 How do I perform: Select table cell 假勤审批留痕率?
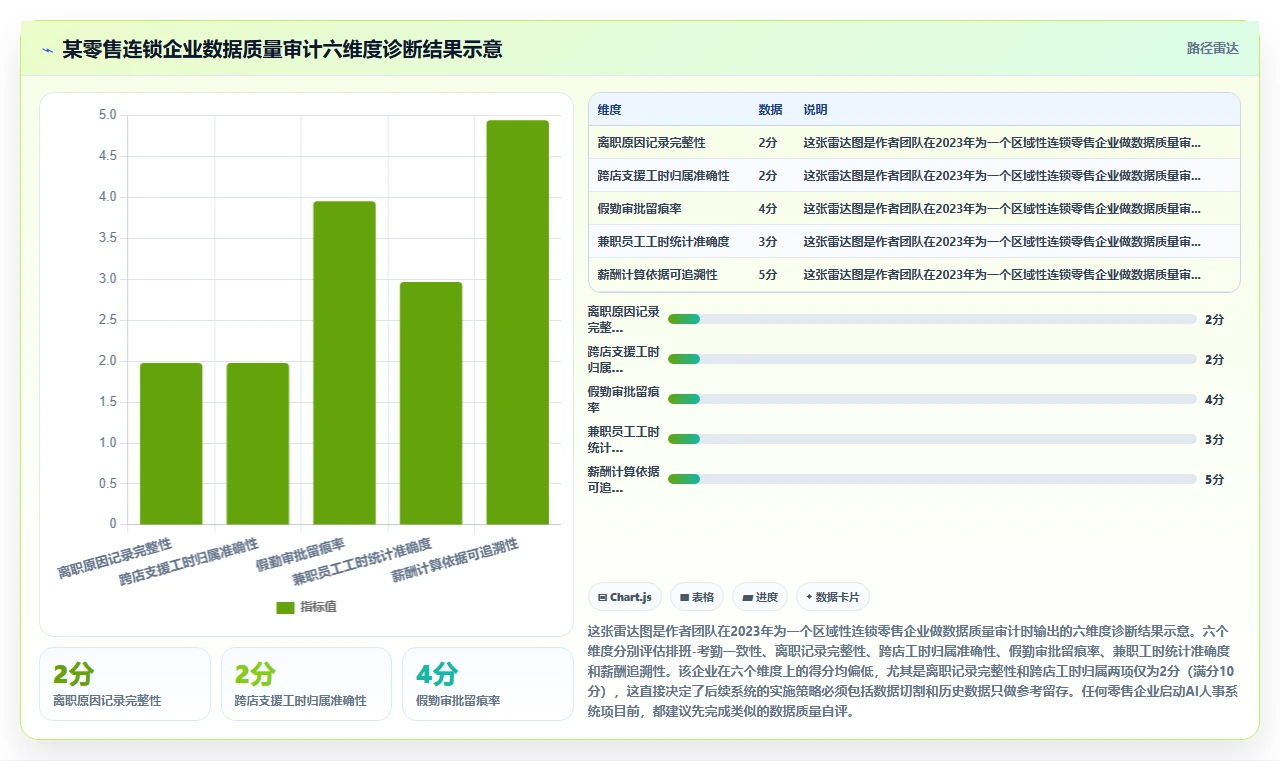[639, 209]
